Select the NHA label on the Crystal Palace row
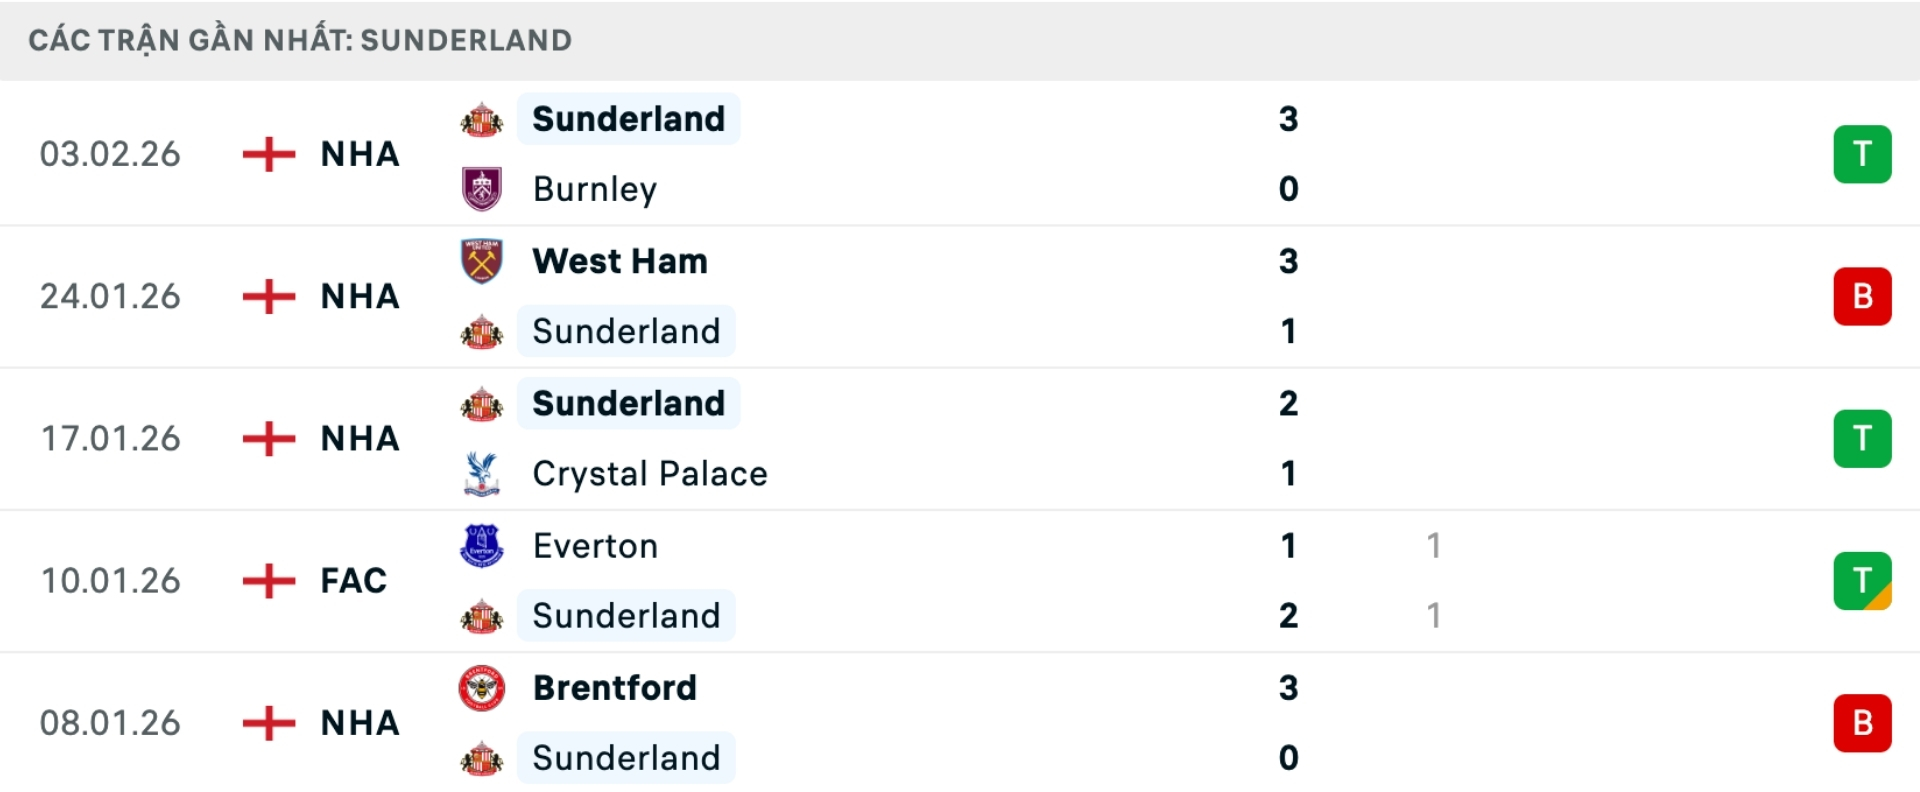 (x=358, y=438)
